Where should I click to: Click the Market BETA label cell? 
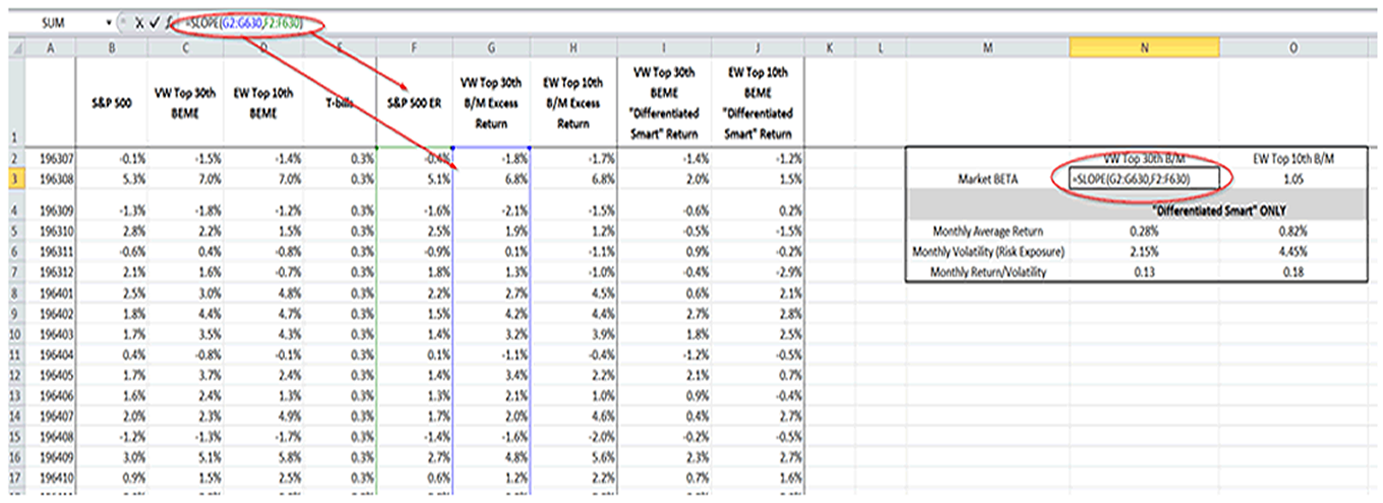click(987, 178)
